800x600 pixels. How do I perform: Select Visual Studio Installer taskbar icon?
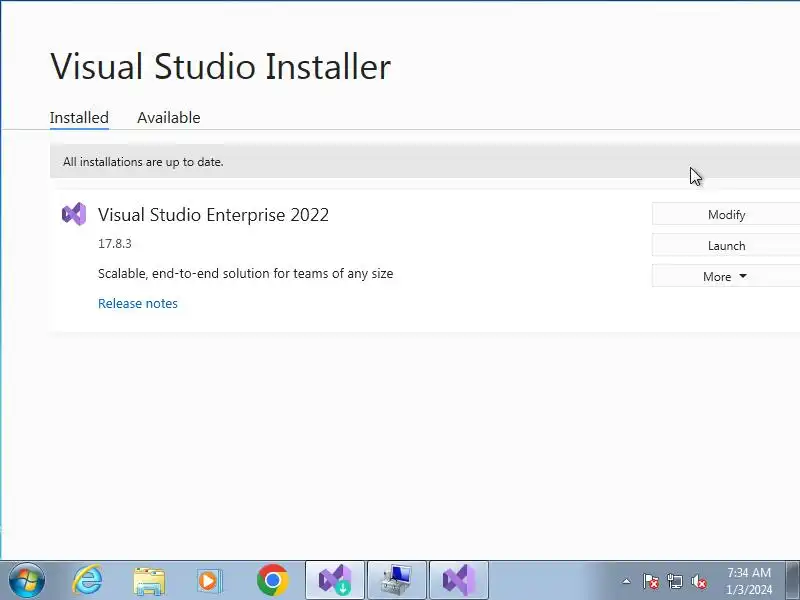pos(335,580)
